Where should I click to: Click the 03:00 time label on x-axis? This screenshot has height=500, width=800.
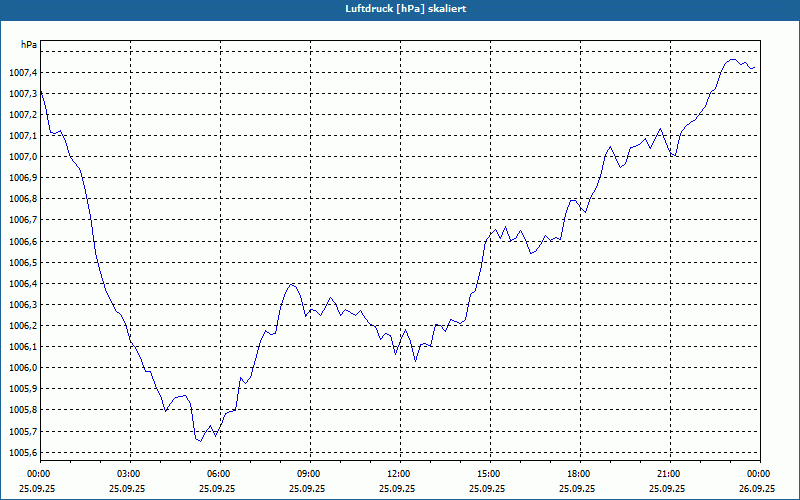[130, 474]
